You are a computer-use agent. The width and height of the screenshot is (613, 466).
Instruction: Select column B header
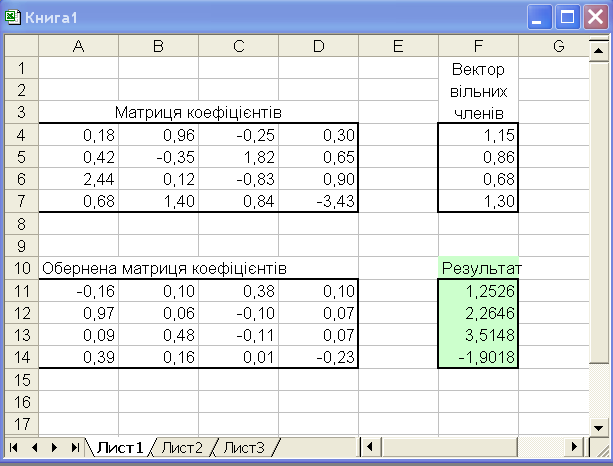(x=158, y=46)
